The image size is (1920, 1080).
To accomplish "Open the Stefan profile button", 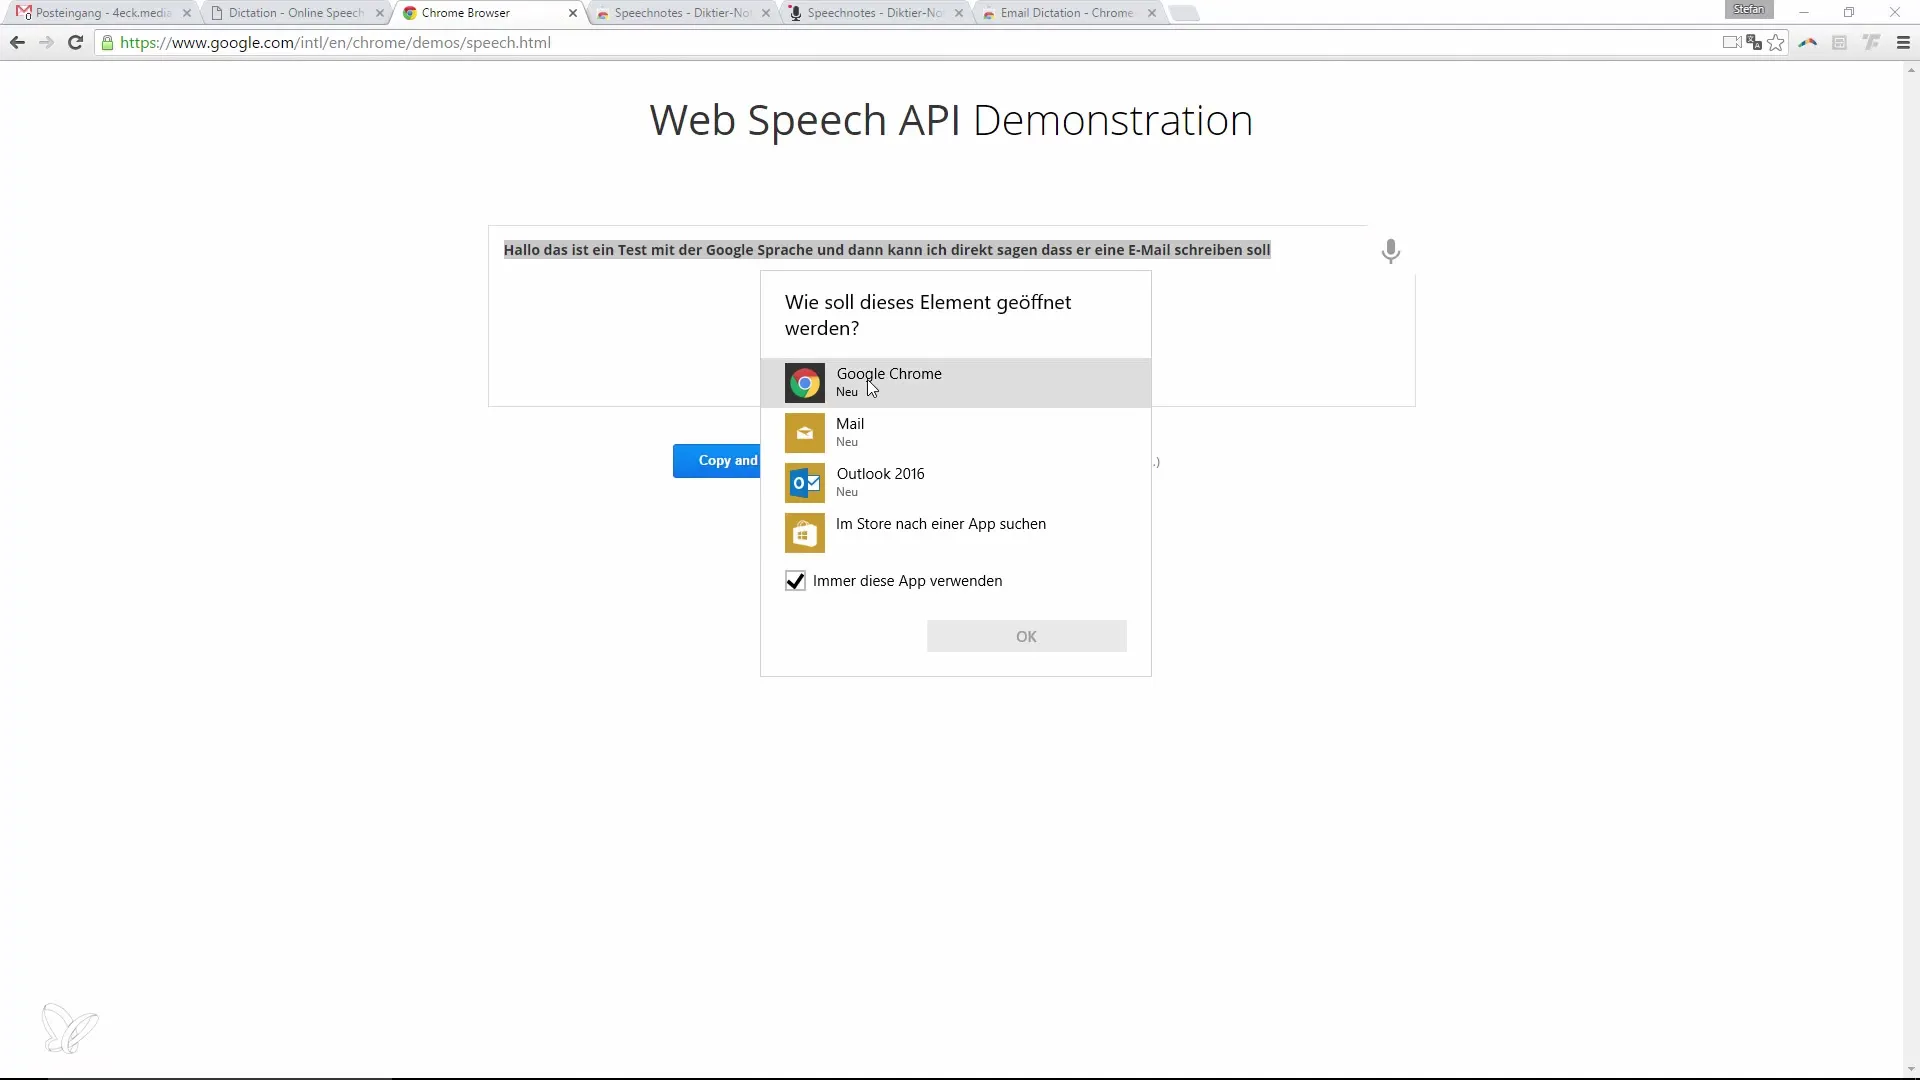I will coord(1749,9).
